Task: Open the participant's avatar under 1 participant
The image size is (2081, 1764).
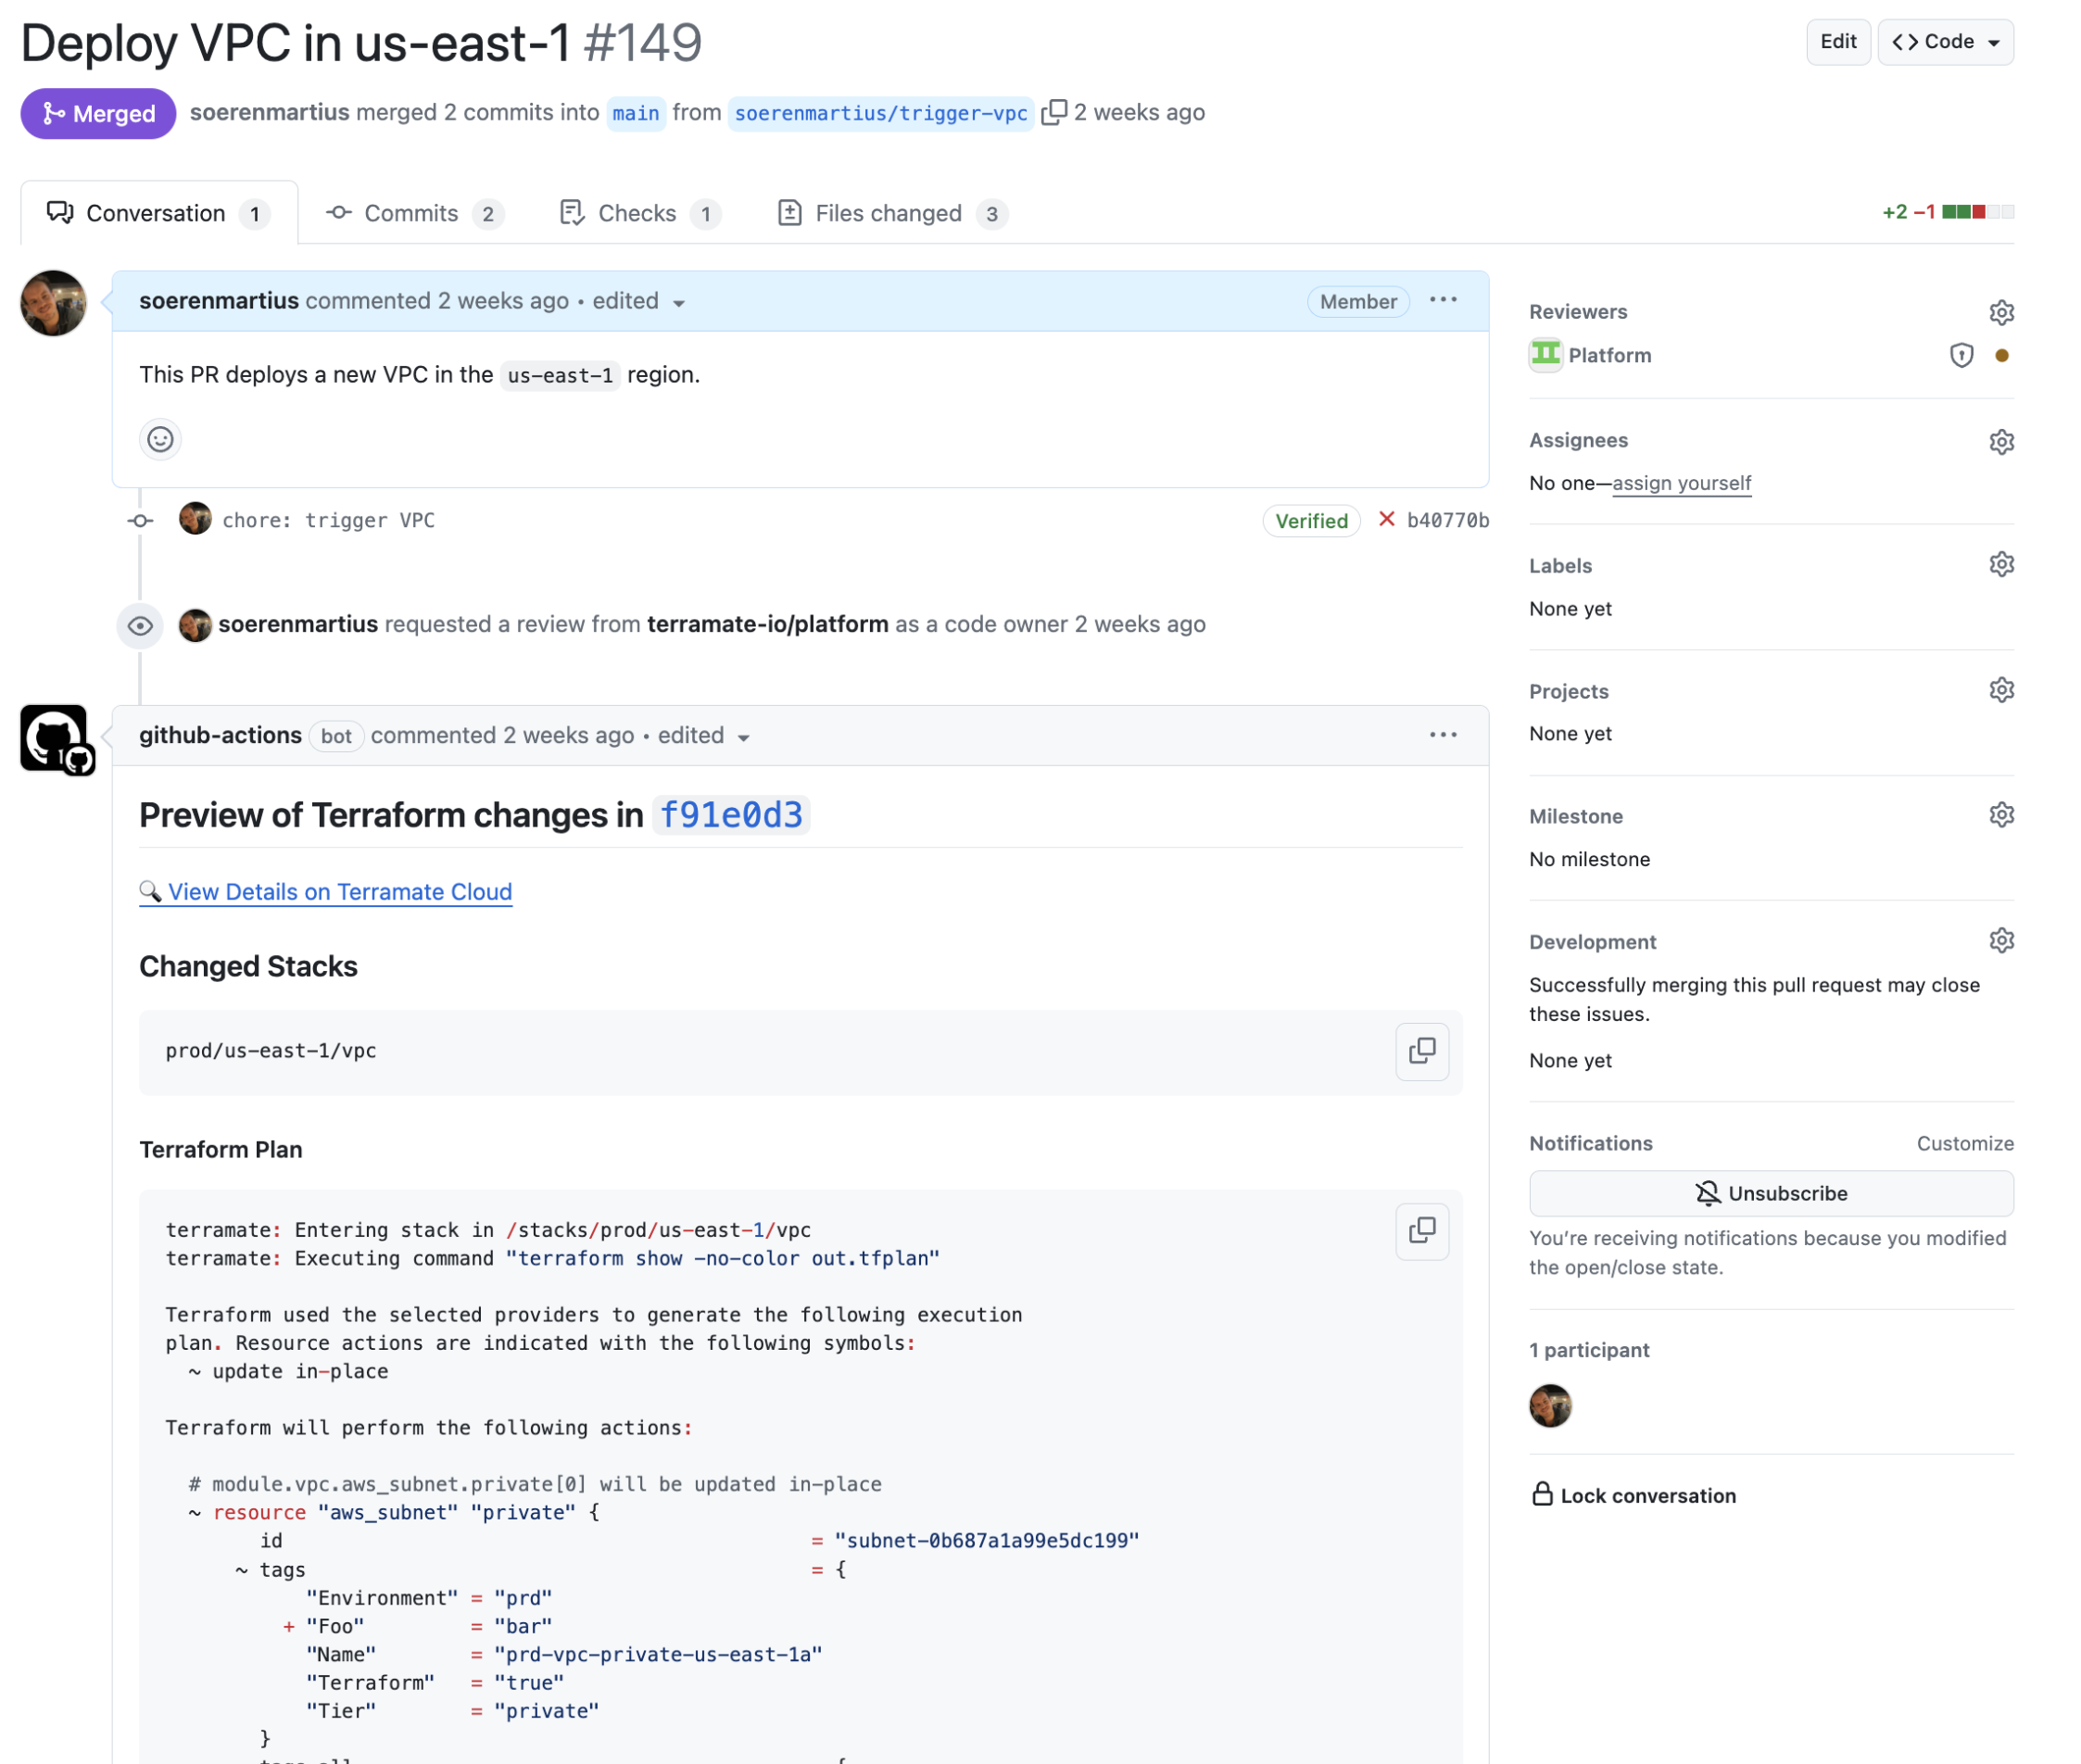Action: click(1549, 1406)
